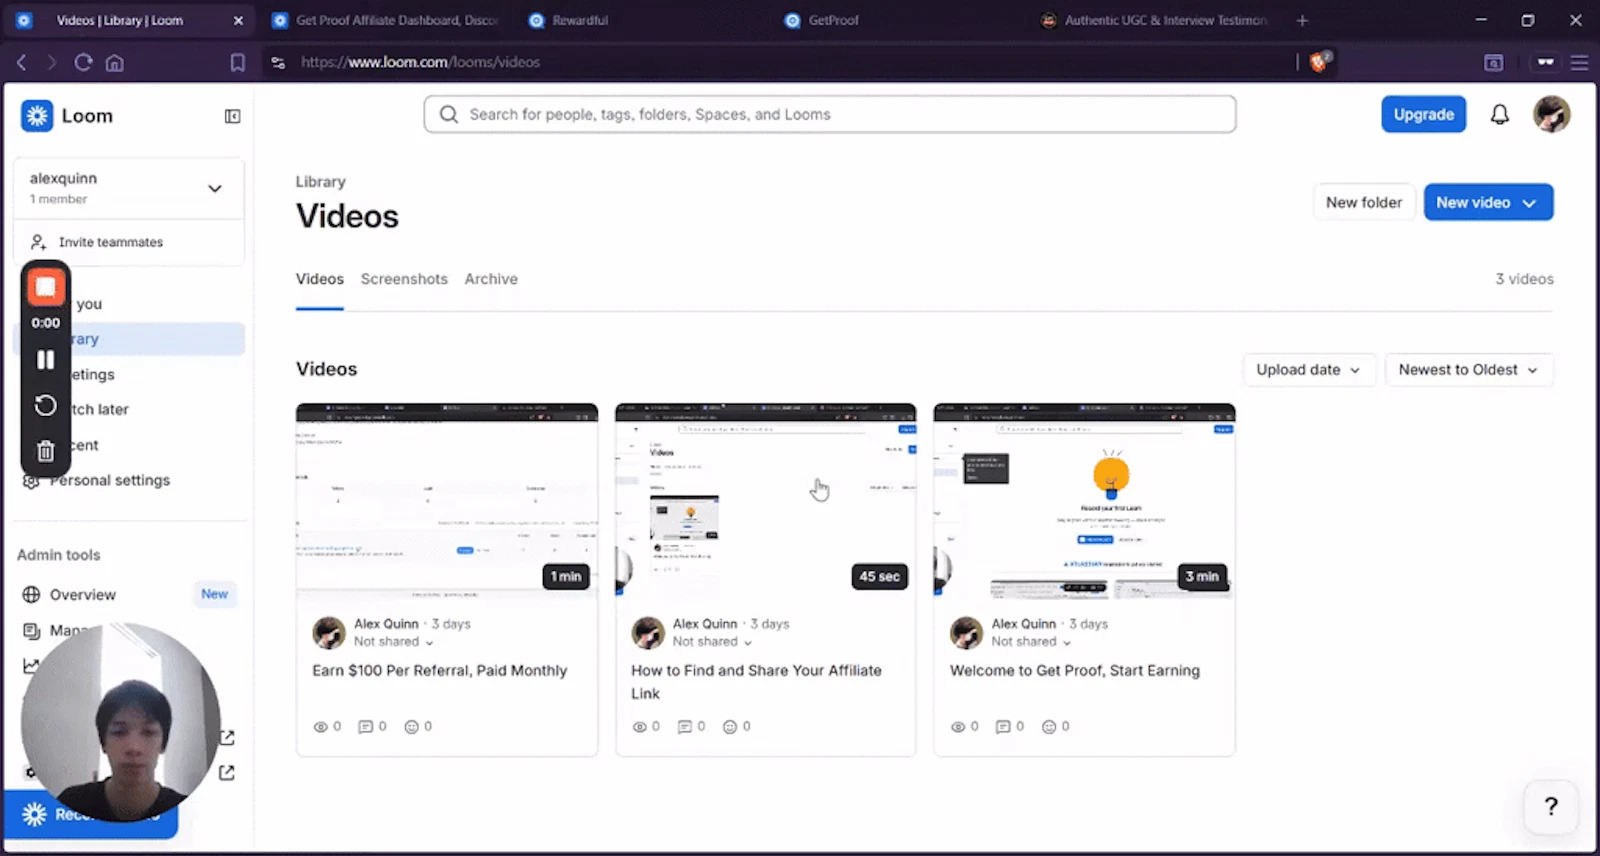This screenshot has width=1600, height=856.
Task: Open a new browser tab with the plus
Action: click(x=1301, y=20)
